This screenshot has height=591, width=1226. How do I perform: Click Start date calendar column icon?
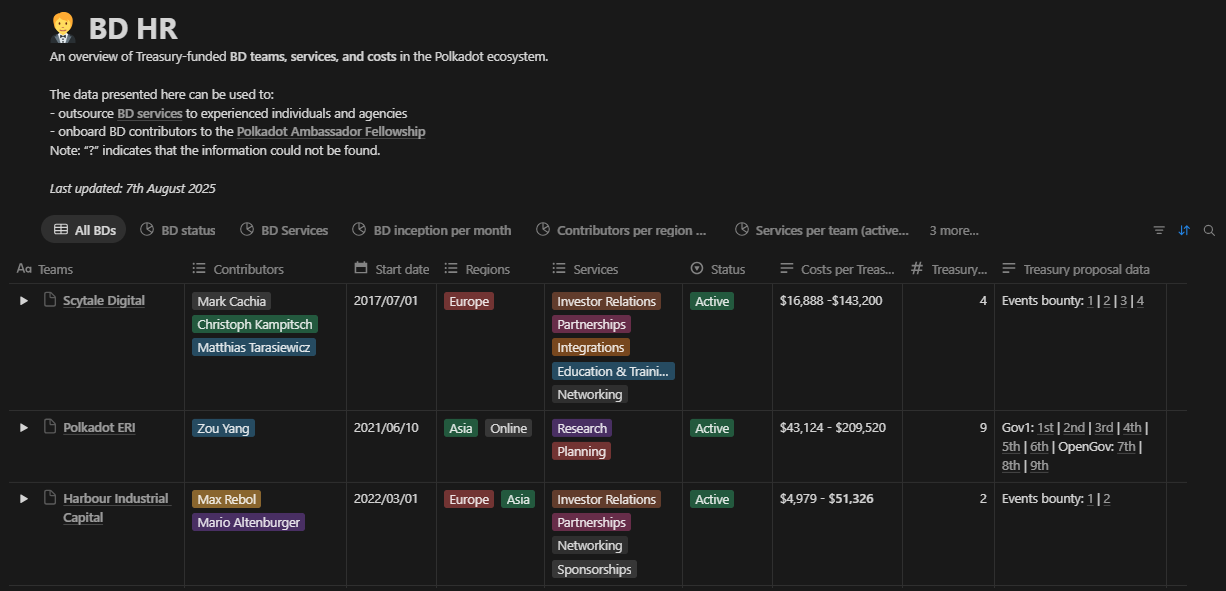361,269
